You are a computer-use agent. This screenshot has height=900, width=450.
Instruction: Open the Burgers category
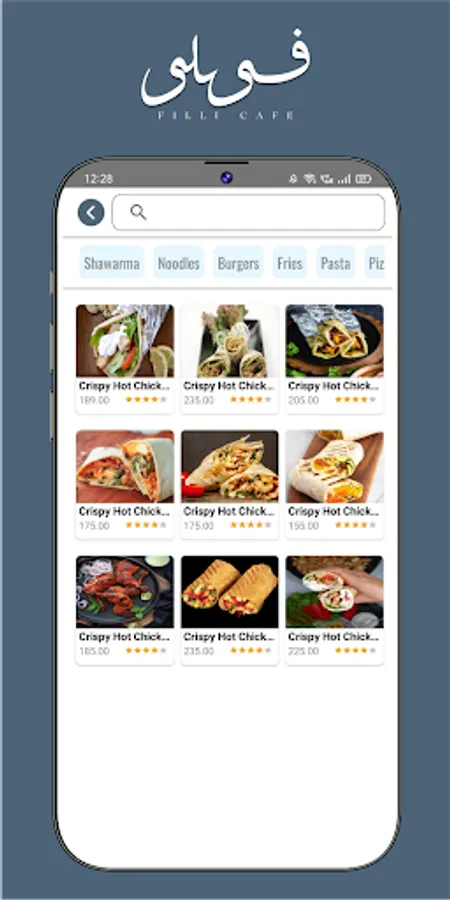238,264
